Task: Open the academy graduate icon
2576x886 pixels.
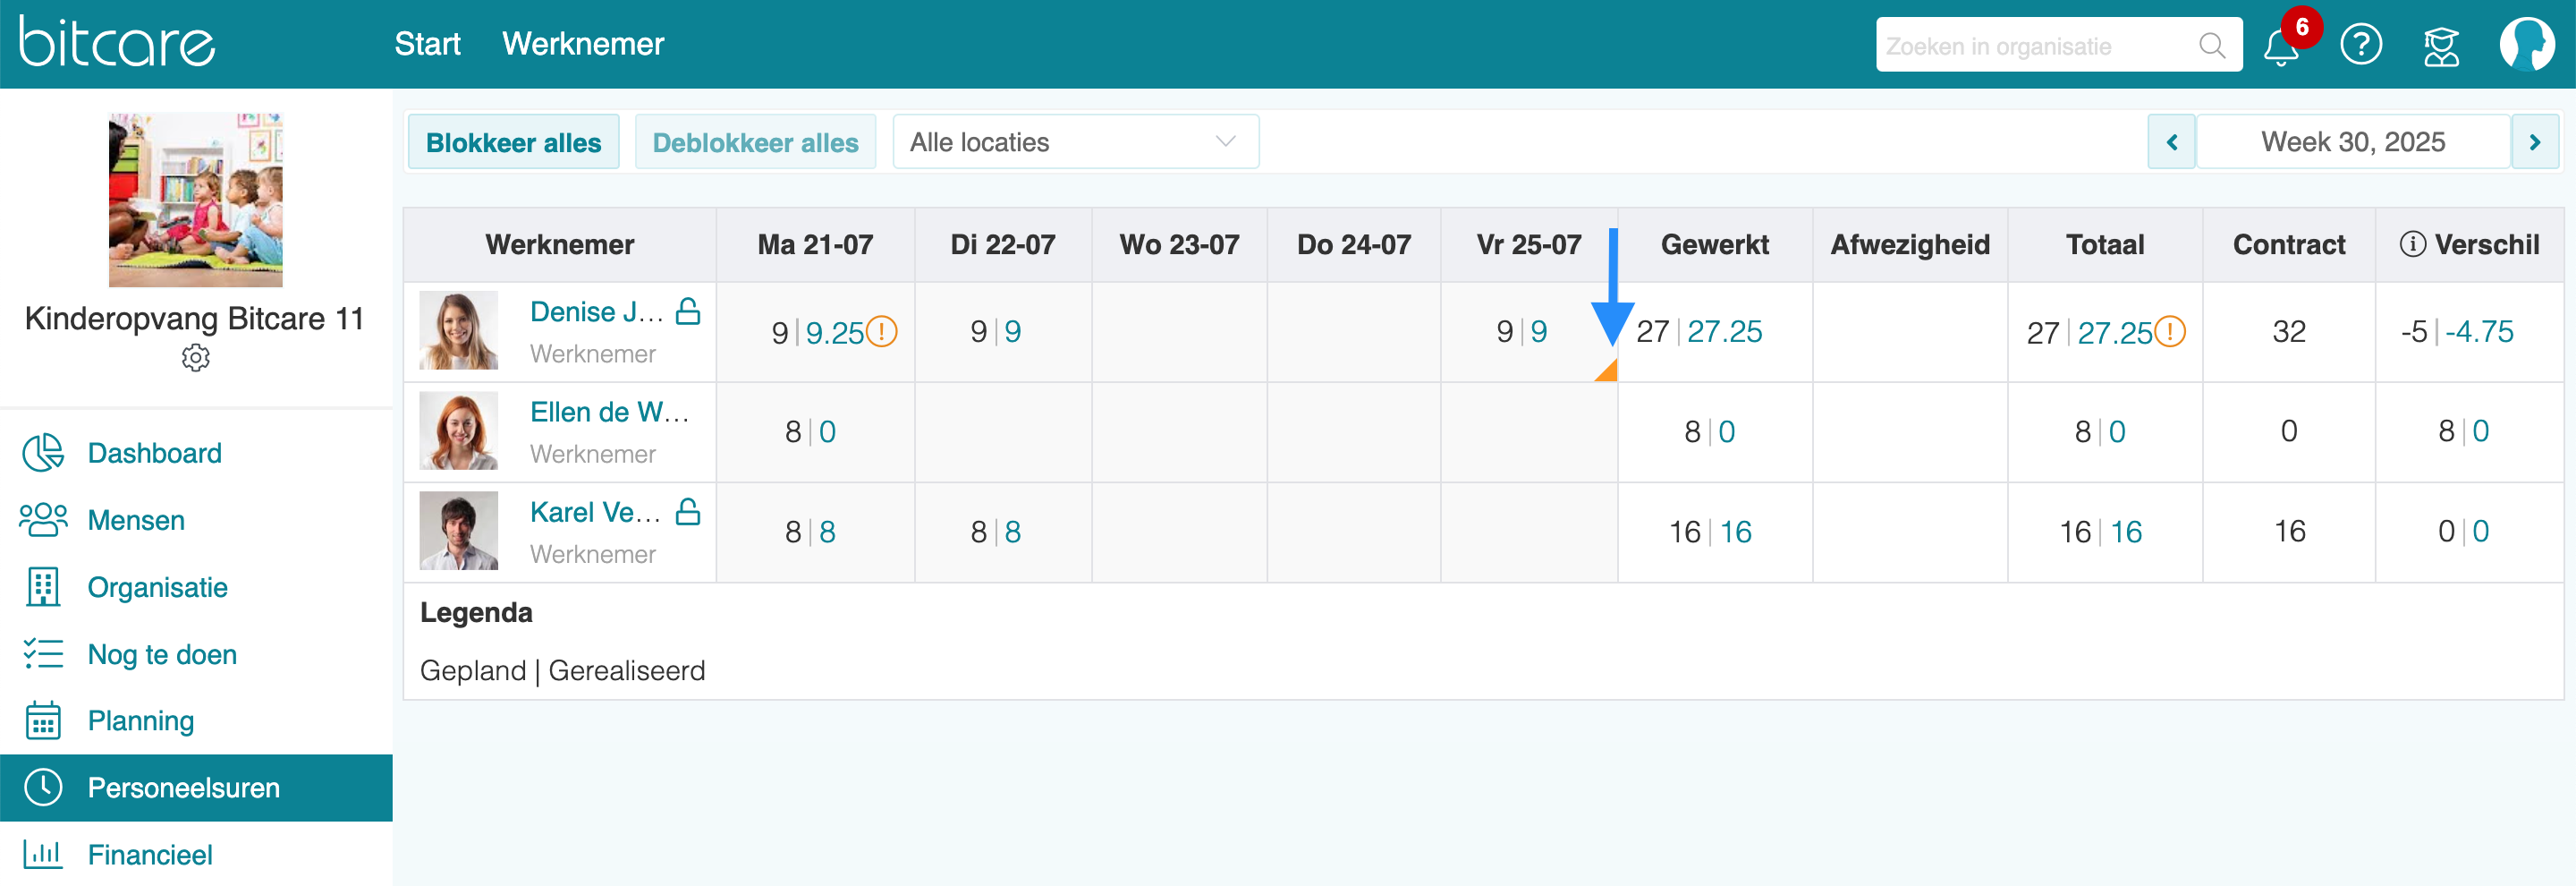Action: (x=2441, y=46)
